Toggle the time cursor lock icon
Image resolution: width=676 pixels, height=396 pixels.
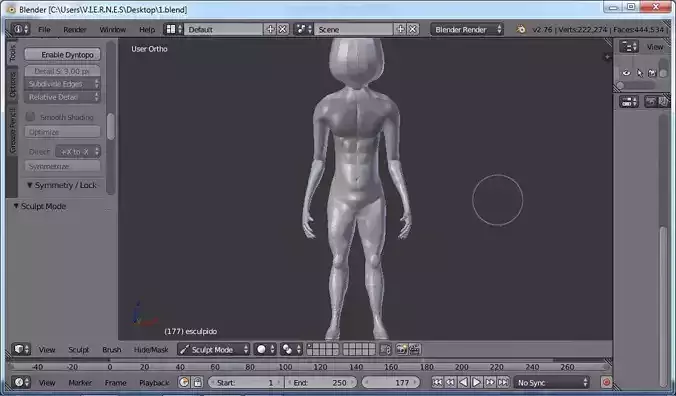(x=197, y=382)
